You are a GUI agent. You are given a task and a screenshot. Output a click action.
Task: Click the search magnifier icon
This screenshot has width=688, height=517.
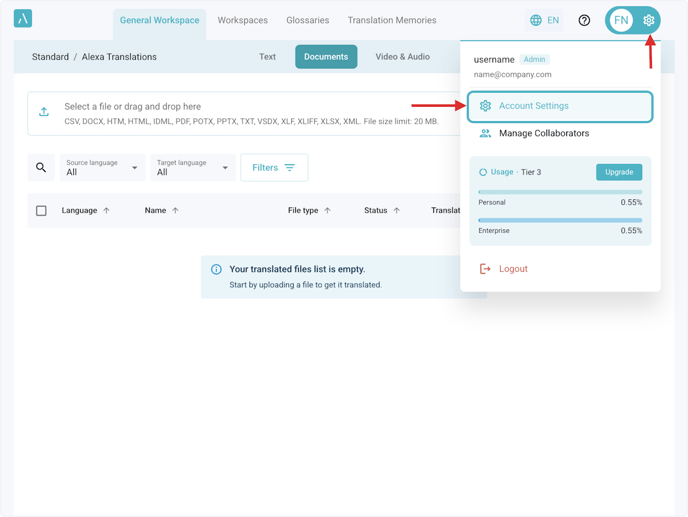pos(41,168)
